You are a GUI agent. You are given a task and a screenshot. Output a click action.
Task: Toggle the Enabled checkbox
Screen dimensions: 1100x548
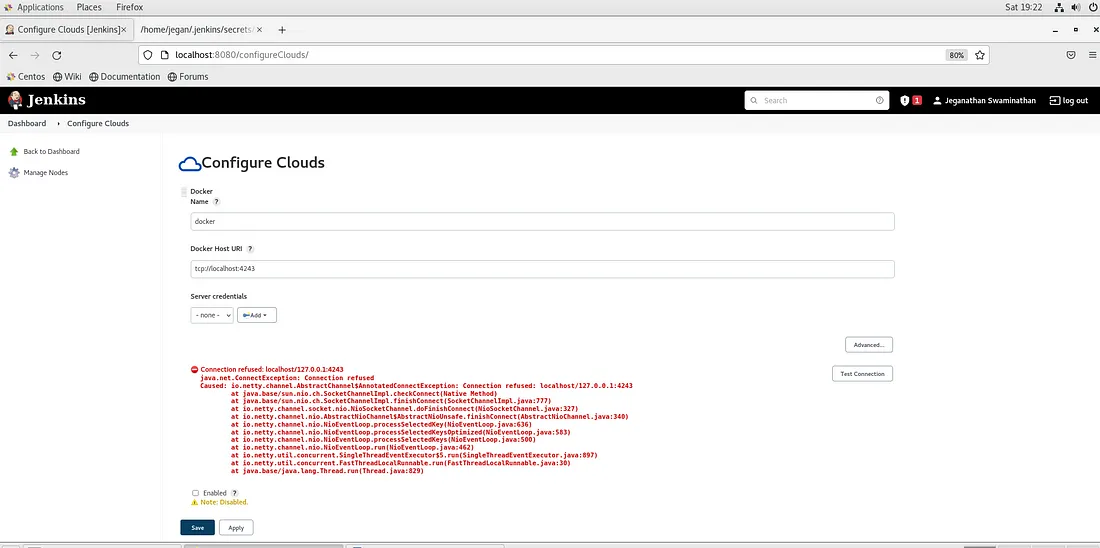tap(196, 493)
